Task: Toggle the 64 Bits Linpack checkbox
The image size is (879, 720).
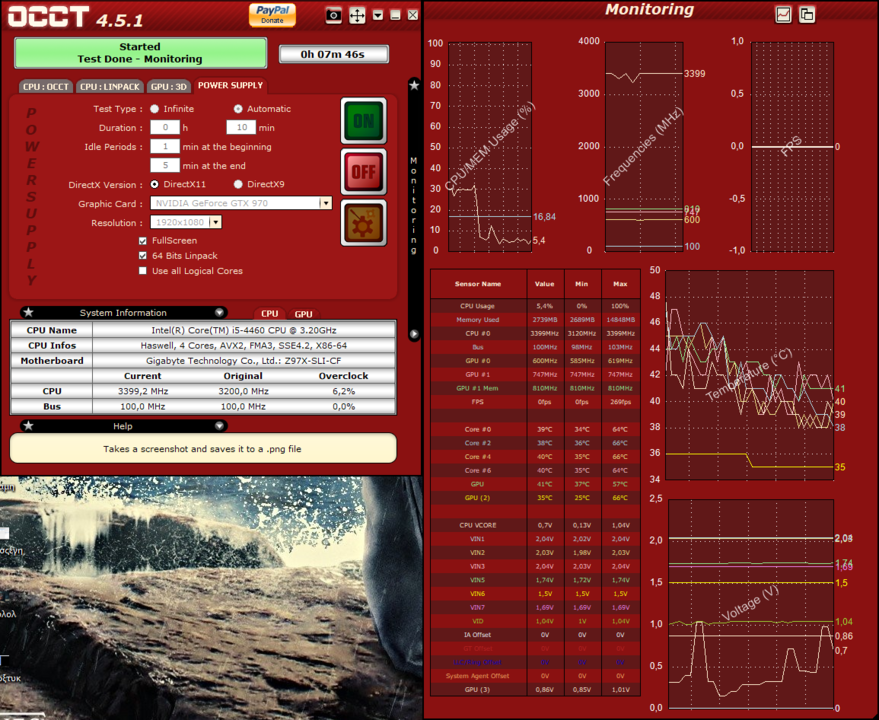Action: (143, 256)
